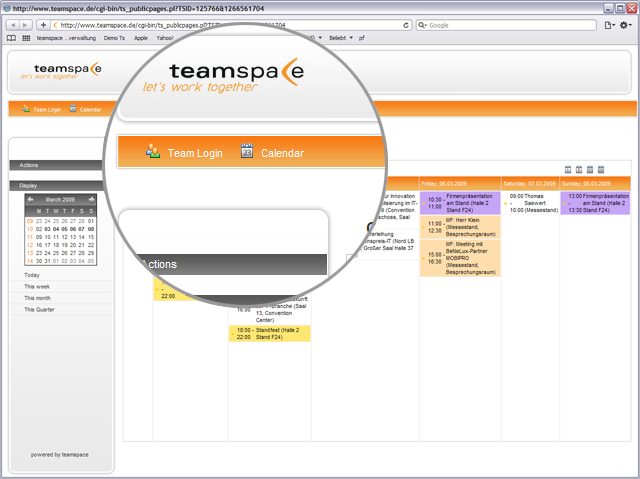Open Saturday 09:00 Thomas Saewert event
Screen dimensions: 640x479
pyautogui.click(x=530, y=203)
